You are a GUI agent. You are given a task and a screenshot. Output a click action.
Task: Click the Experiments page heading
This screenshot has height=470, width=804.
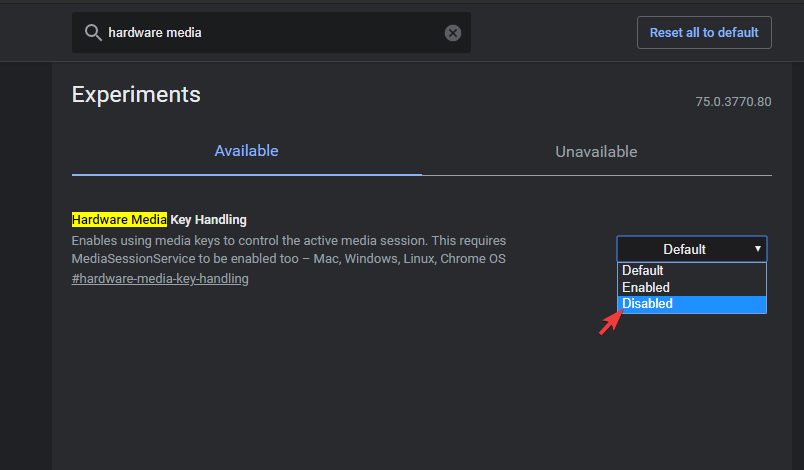tap(136, 95)
